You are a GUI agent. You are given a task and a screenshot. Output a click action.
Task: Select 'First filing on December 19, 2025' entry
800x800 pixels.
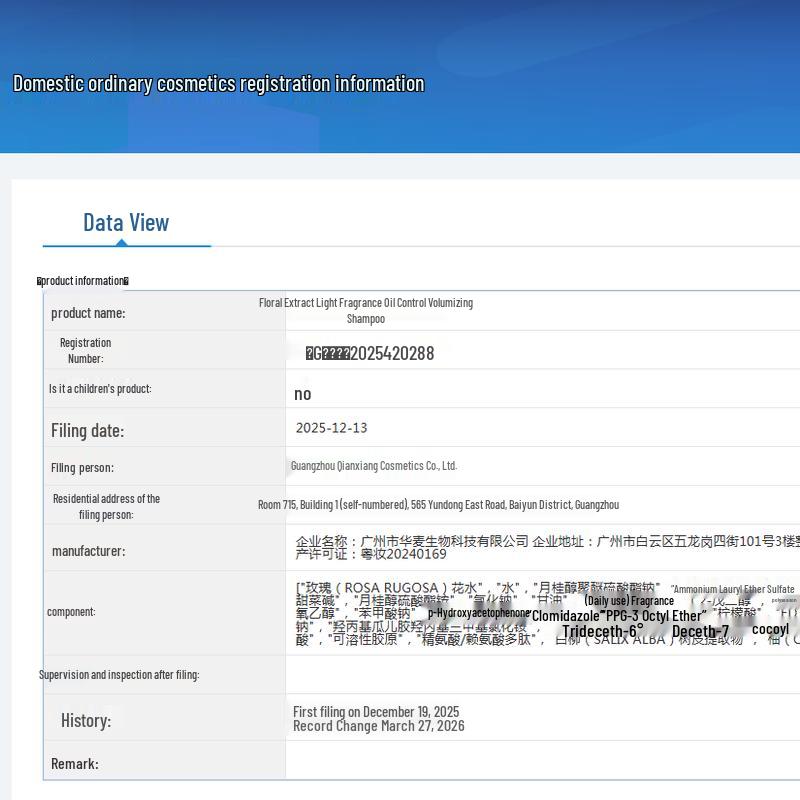(x=376, y=711)
